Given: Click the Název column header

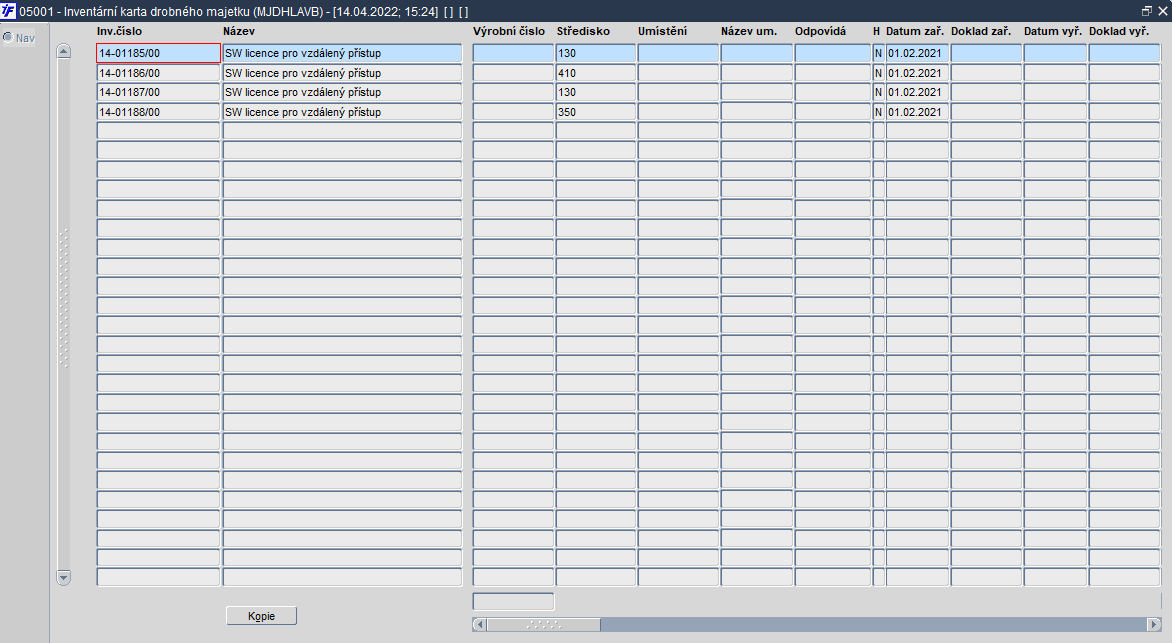Looking at the screenshot, I should pyautogui.click(x=238, y=31).
